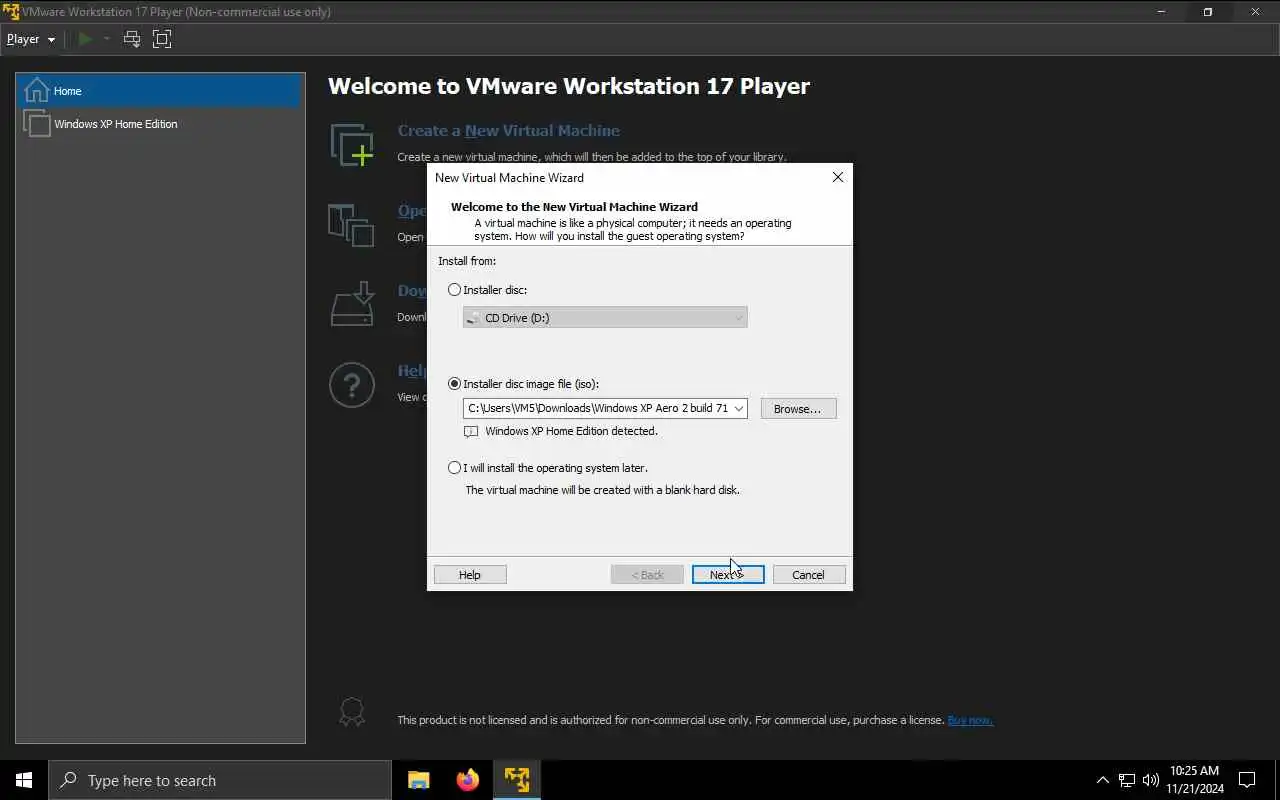This screenshot has width=1280, height=800.
Task: Click the taskbar search box
Action: (x=220, y=780)
